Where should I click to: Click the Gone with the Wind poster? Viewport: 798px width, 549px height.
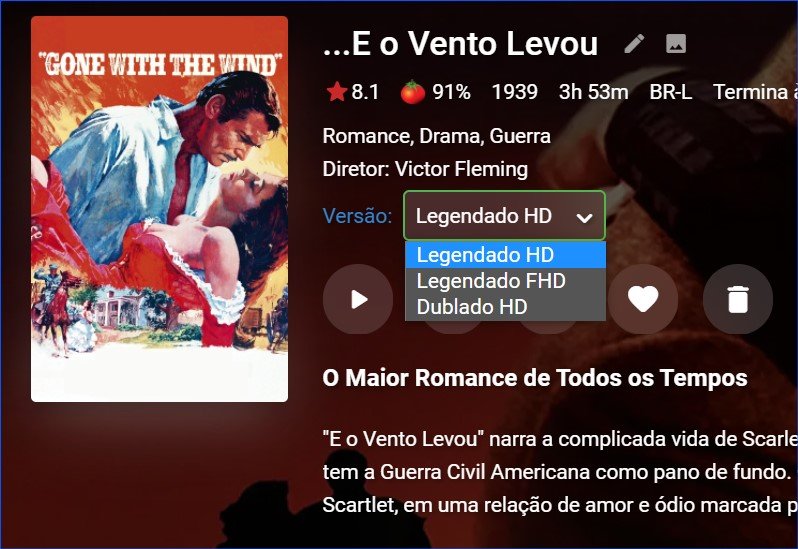pyautogui.click(x=159, y=209)
